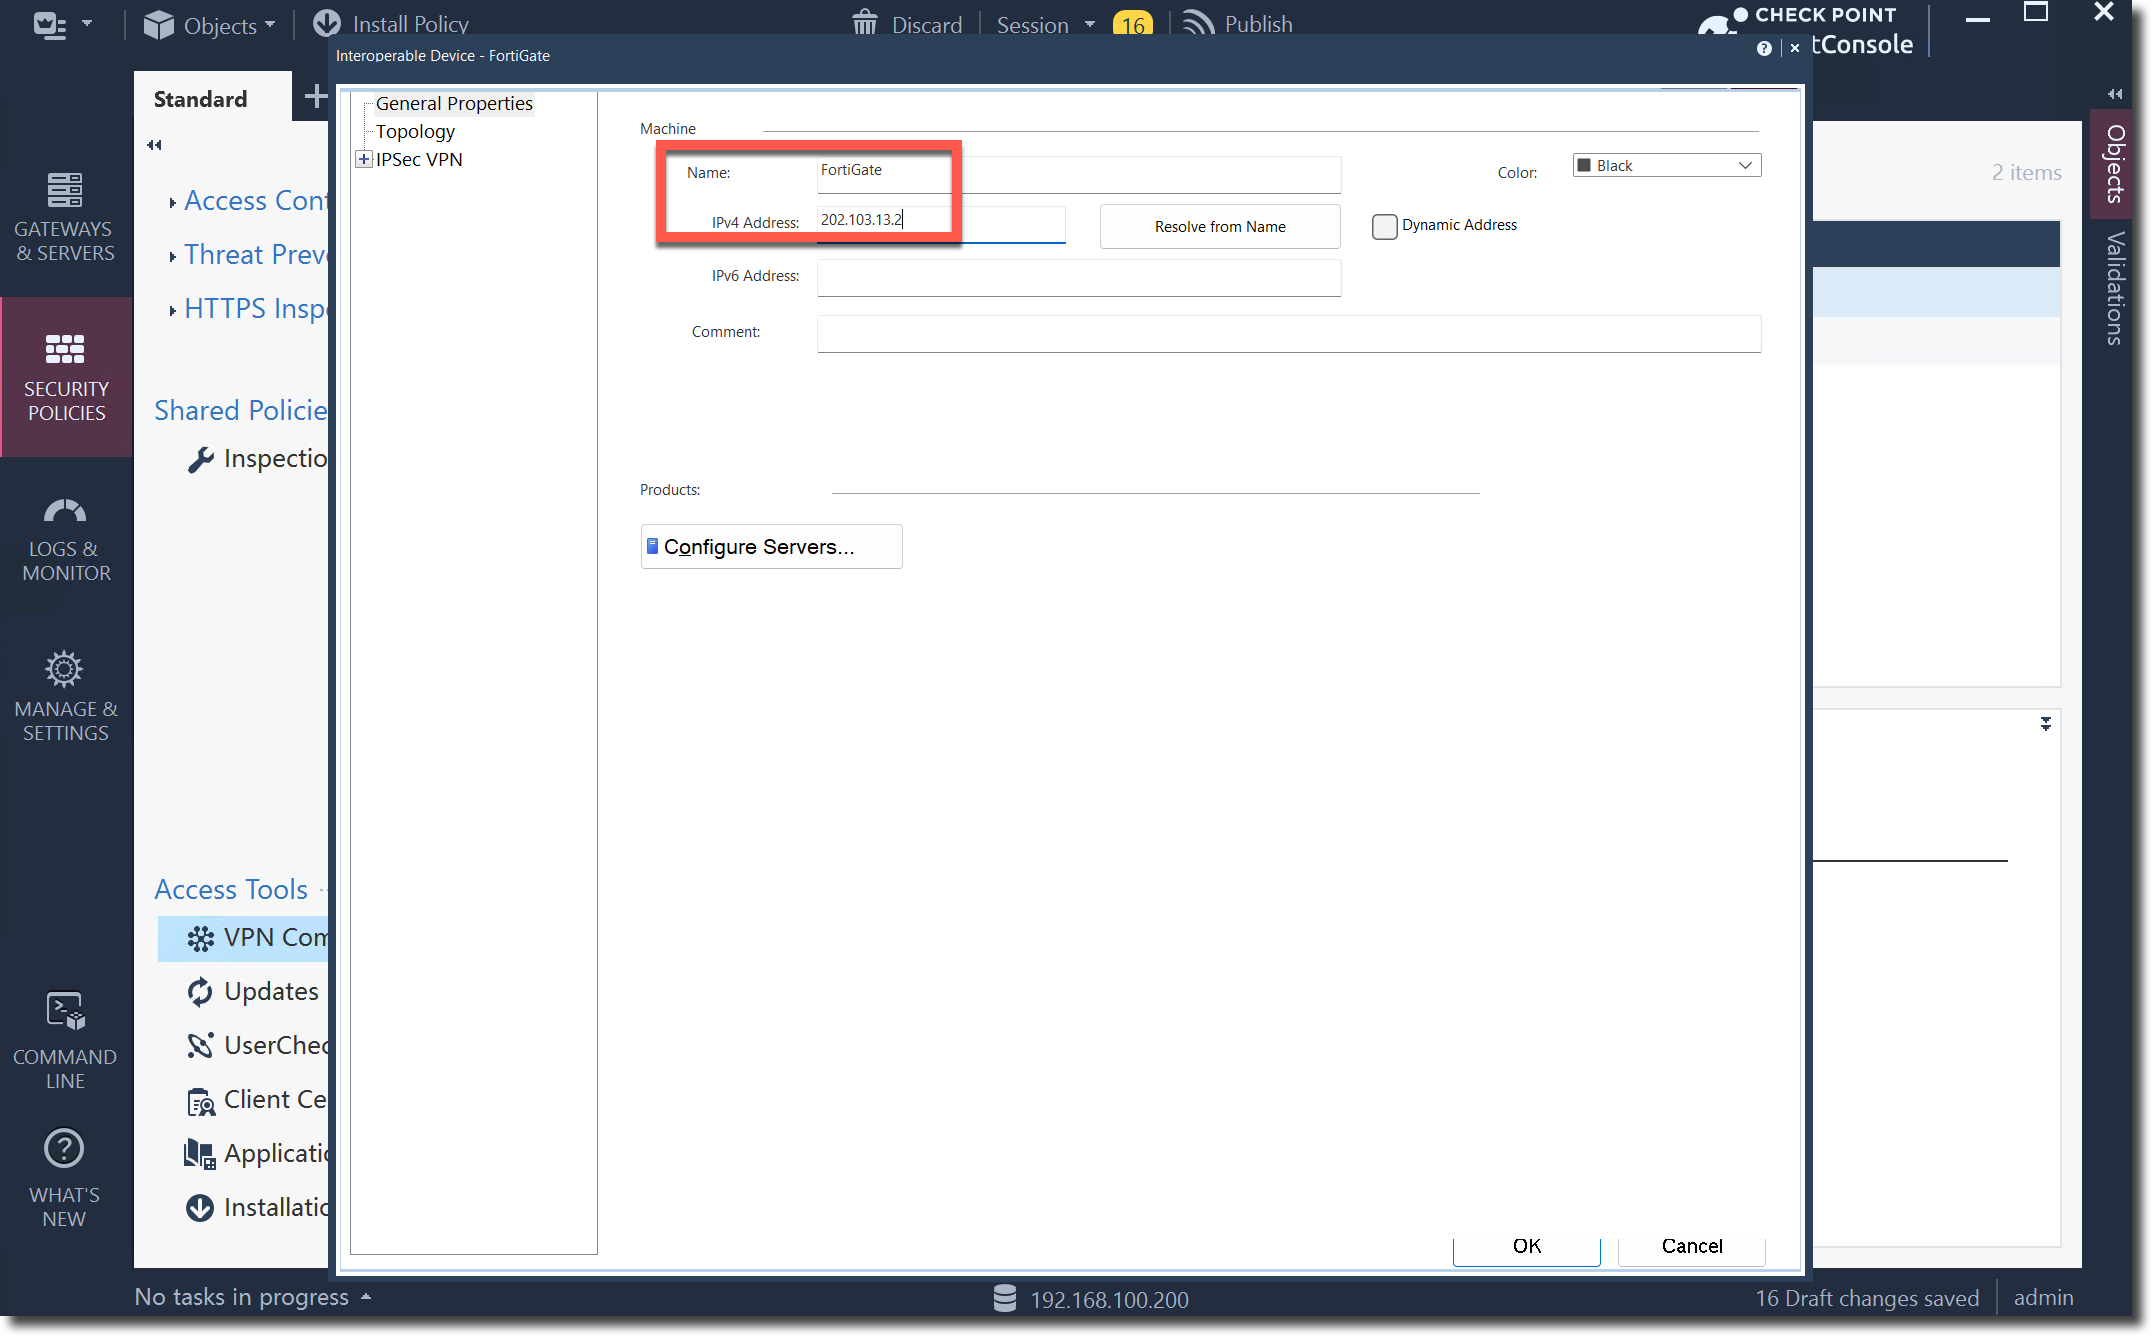The image size is (2152, 1336).
Task: Click the dialog help question icon
Action: [x=1764, y=48]
